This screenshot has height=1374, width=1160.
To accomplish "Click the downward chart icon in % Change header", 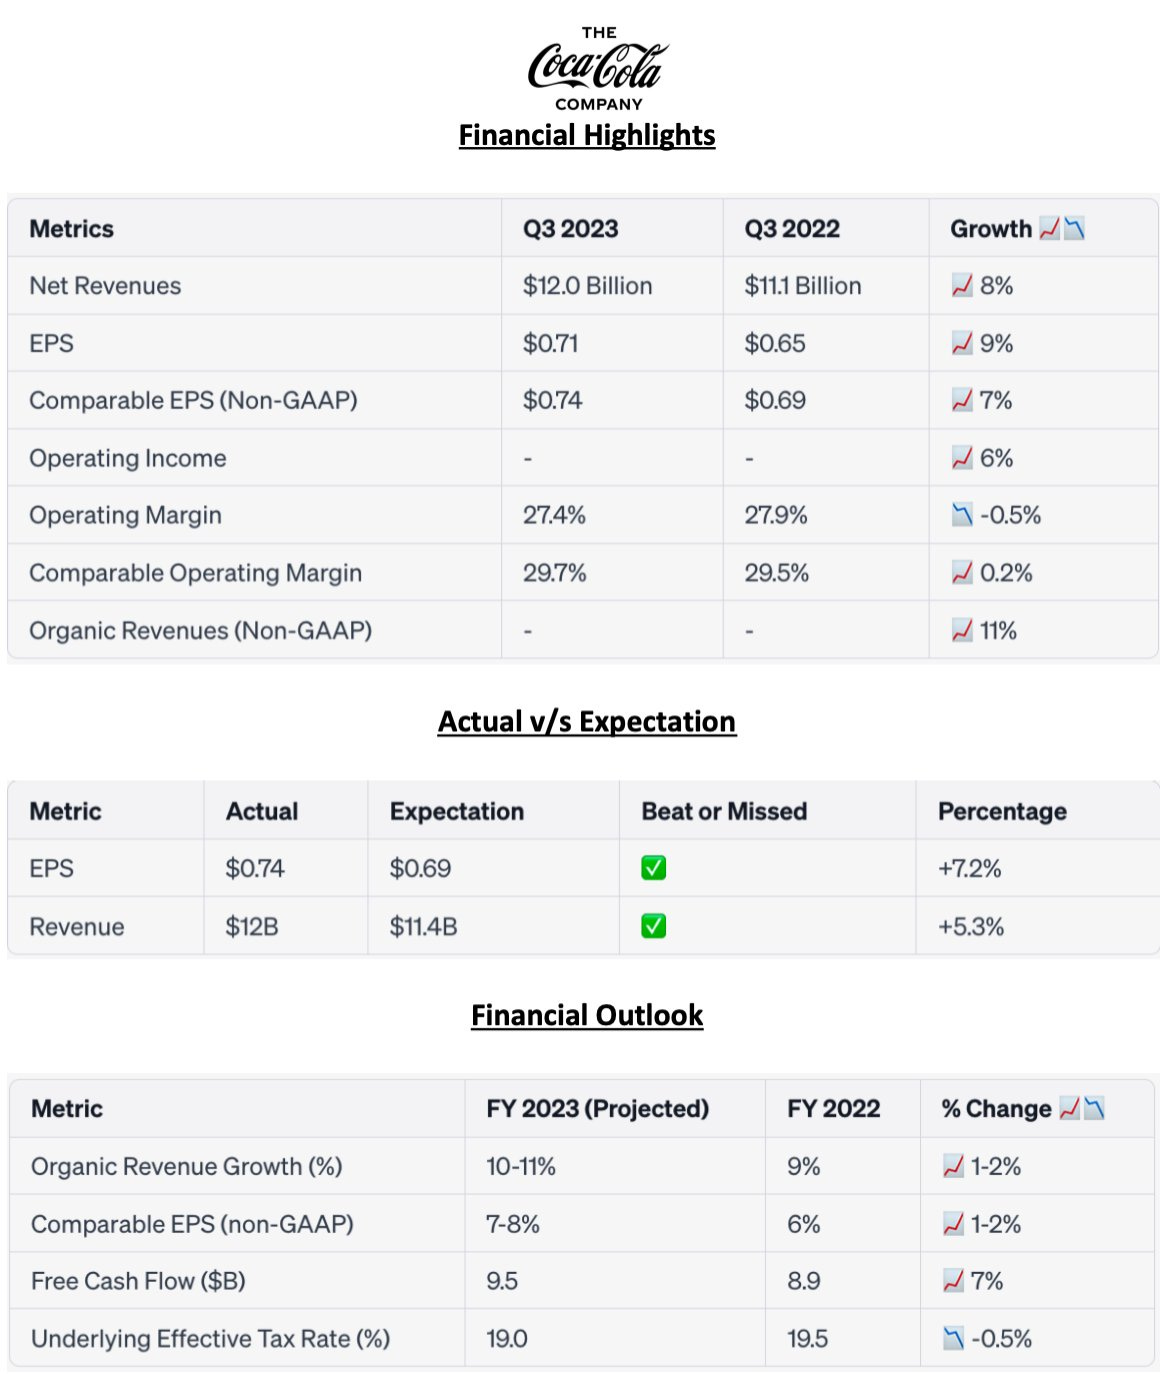I will pos(1094,1108).
